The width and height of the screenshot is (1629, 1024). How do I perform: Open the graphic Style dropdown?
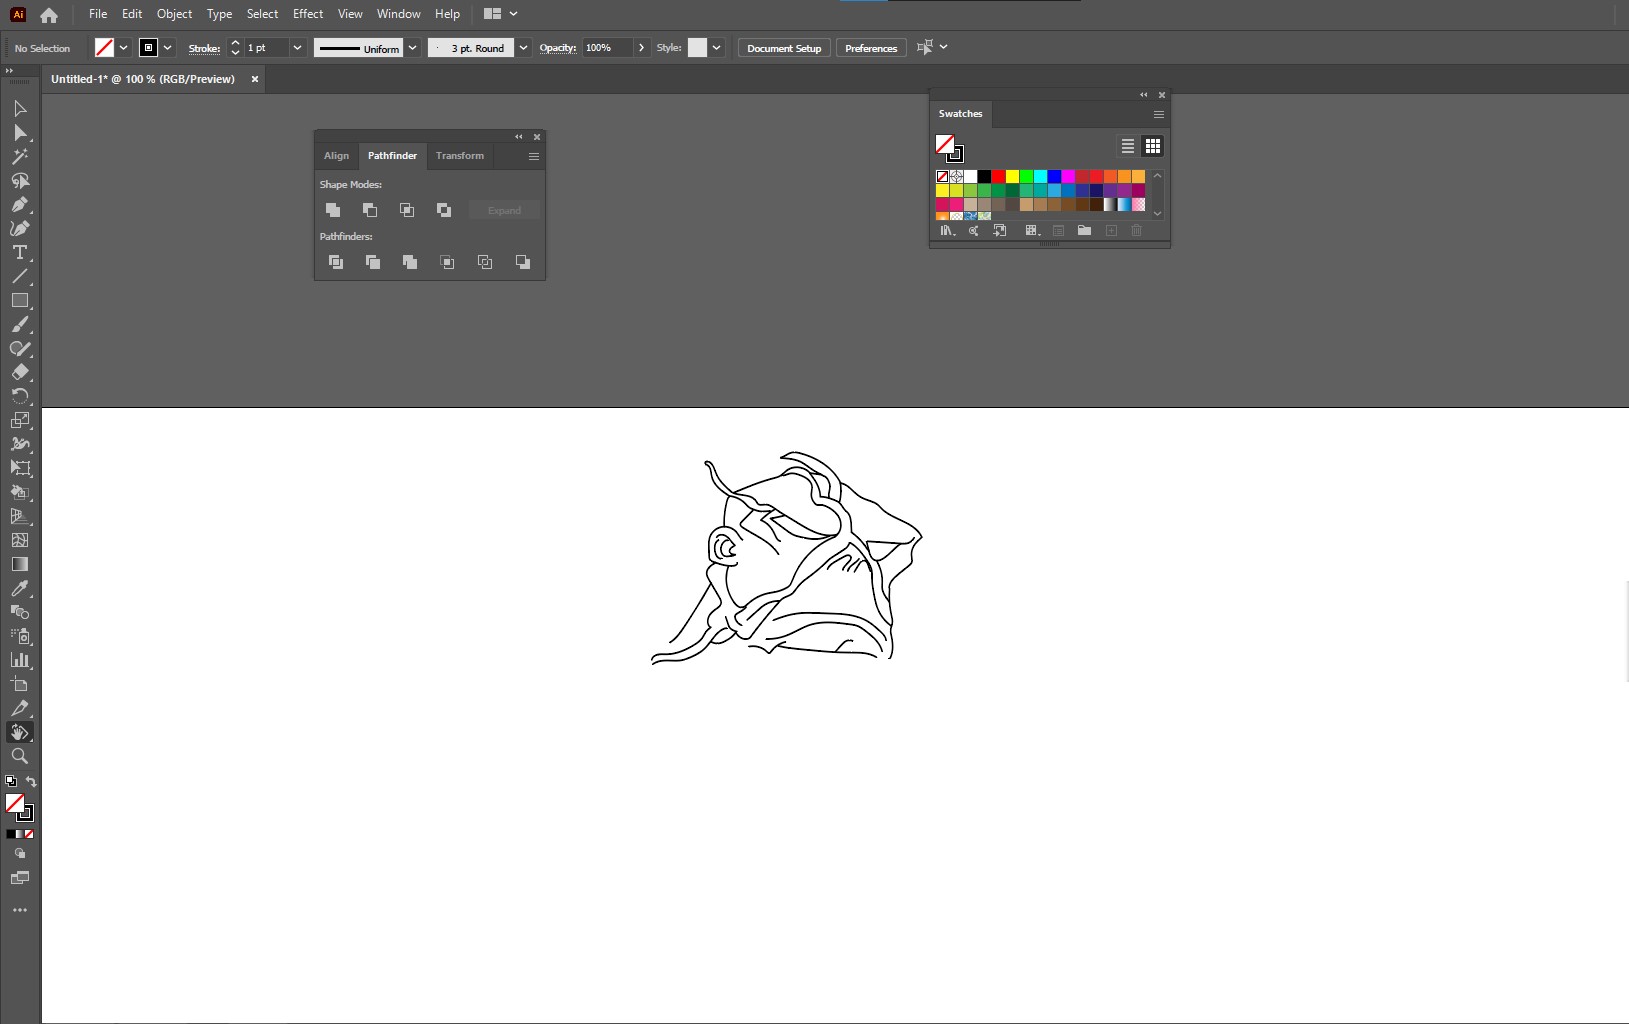click(x=717, y=48)
